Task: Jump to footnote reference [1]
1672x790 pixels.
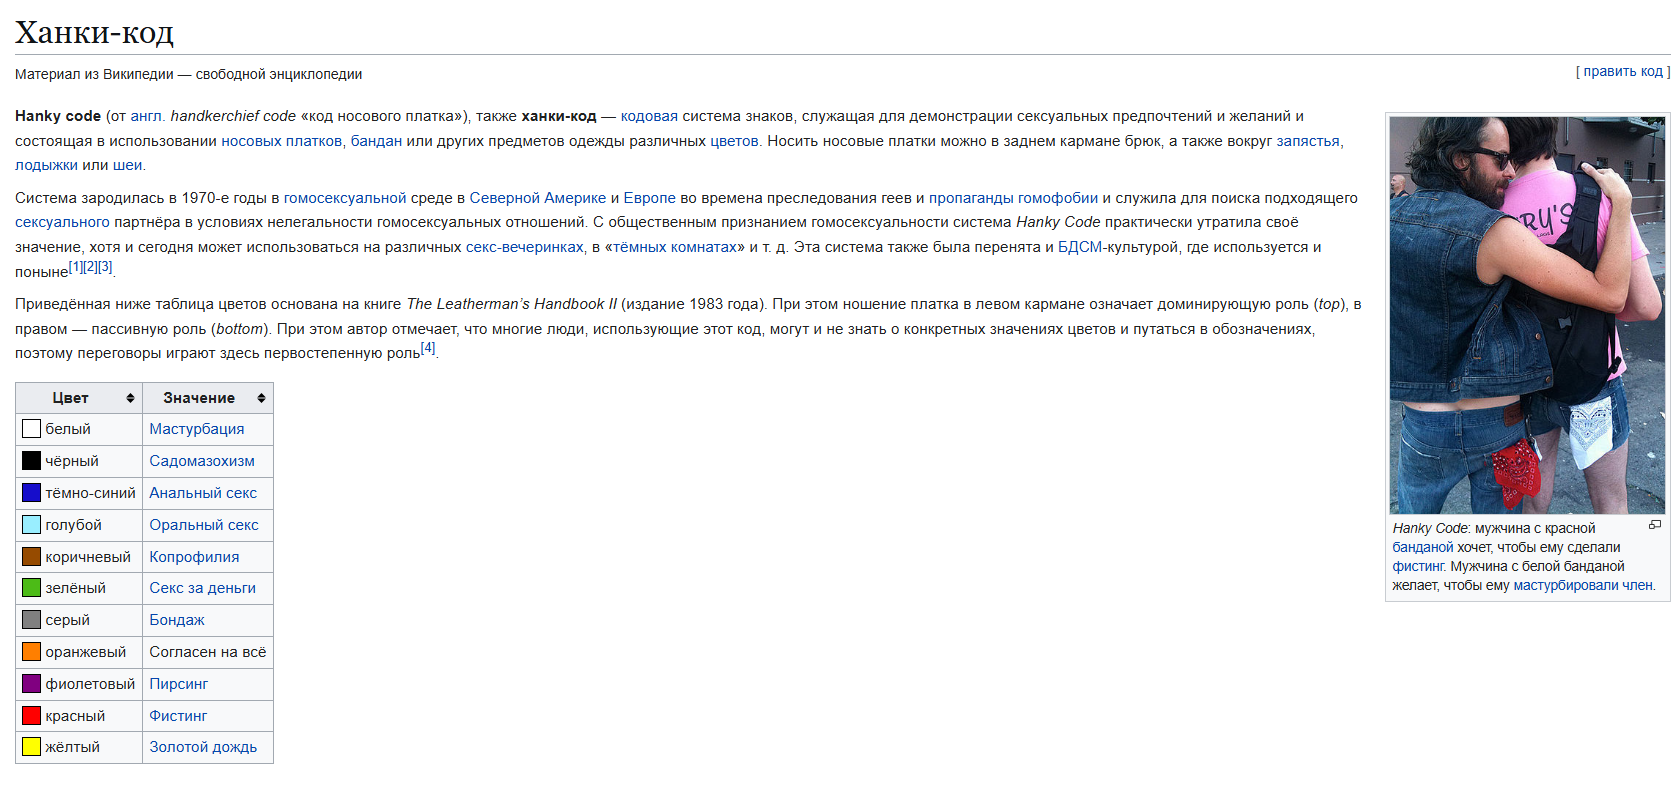Action: click(x=75, y=267)
